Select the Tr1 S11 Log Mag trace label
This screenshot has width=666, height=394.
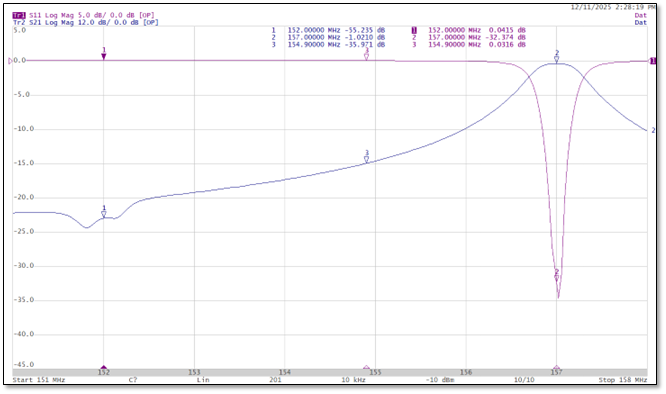pos(83,15)
